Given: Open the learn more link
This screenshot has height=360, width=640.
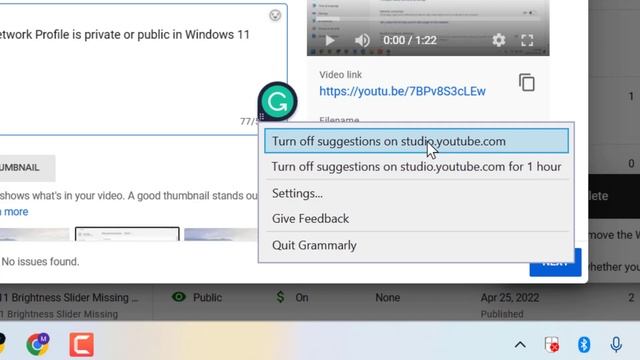Looking at the screenshot, I should [x=14, y=212].
